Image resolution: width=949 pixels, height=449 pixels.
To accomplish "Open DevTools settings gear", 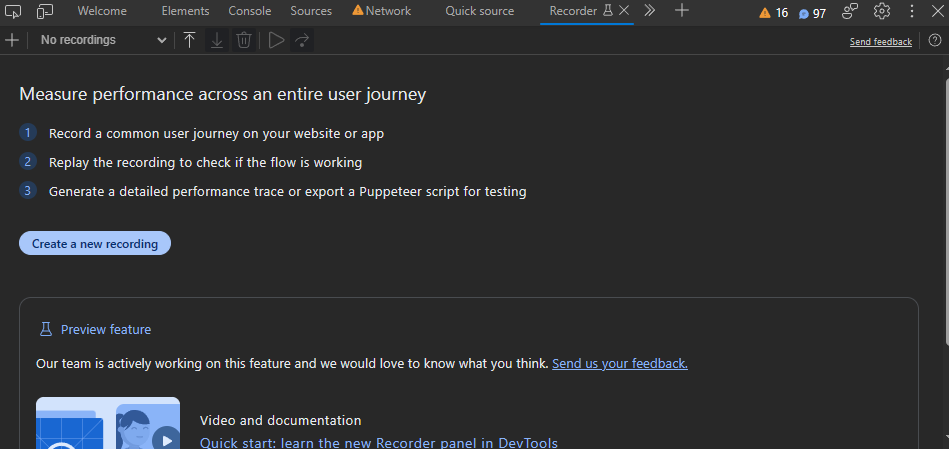I will 881,11.
